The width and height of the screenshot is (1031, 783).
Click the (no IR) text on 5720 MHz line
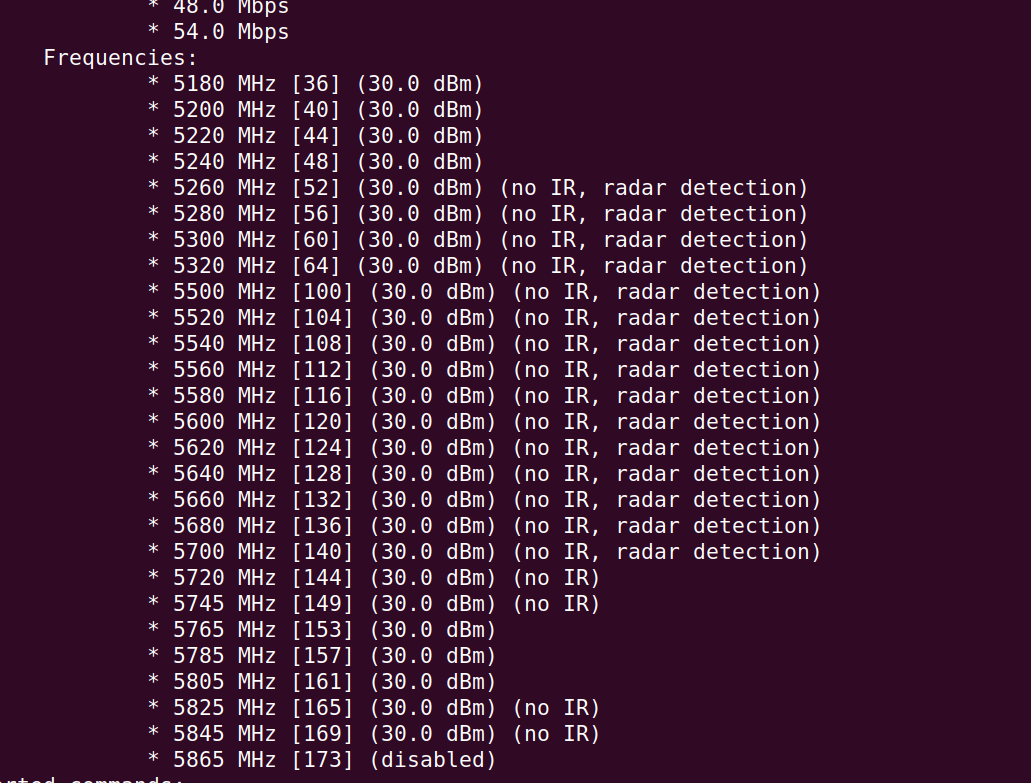point(556,578)
